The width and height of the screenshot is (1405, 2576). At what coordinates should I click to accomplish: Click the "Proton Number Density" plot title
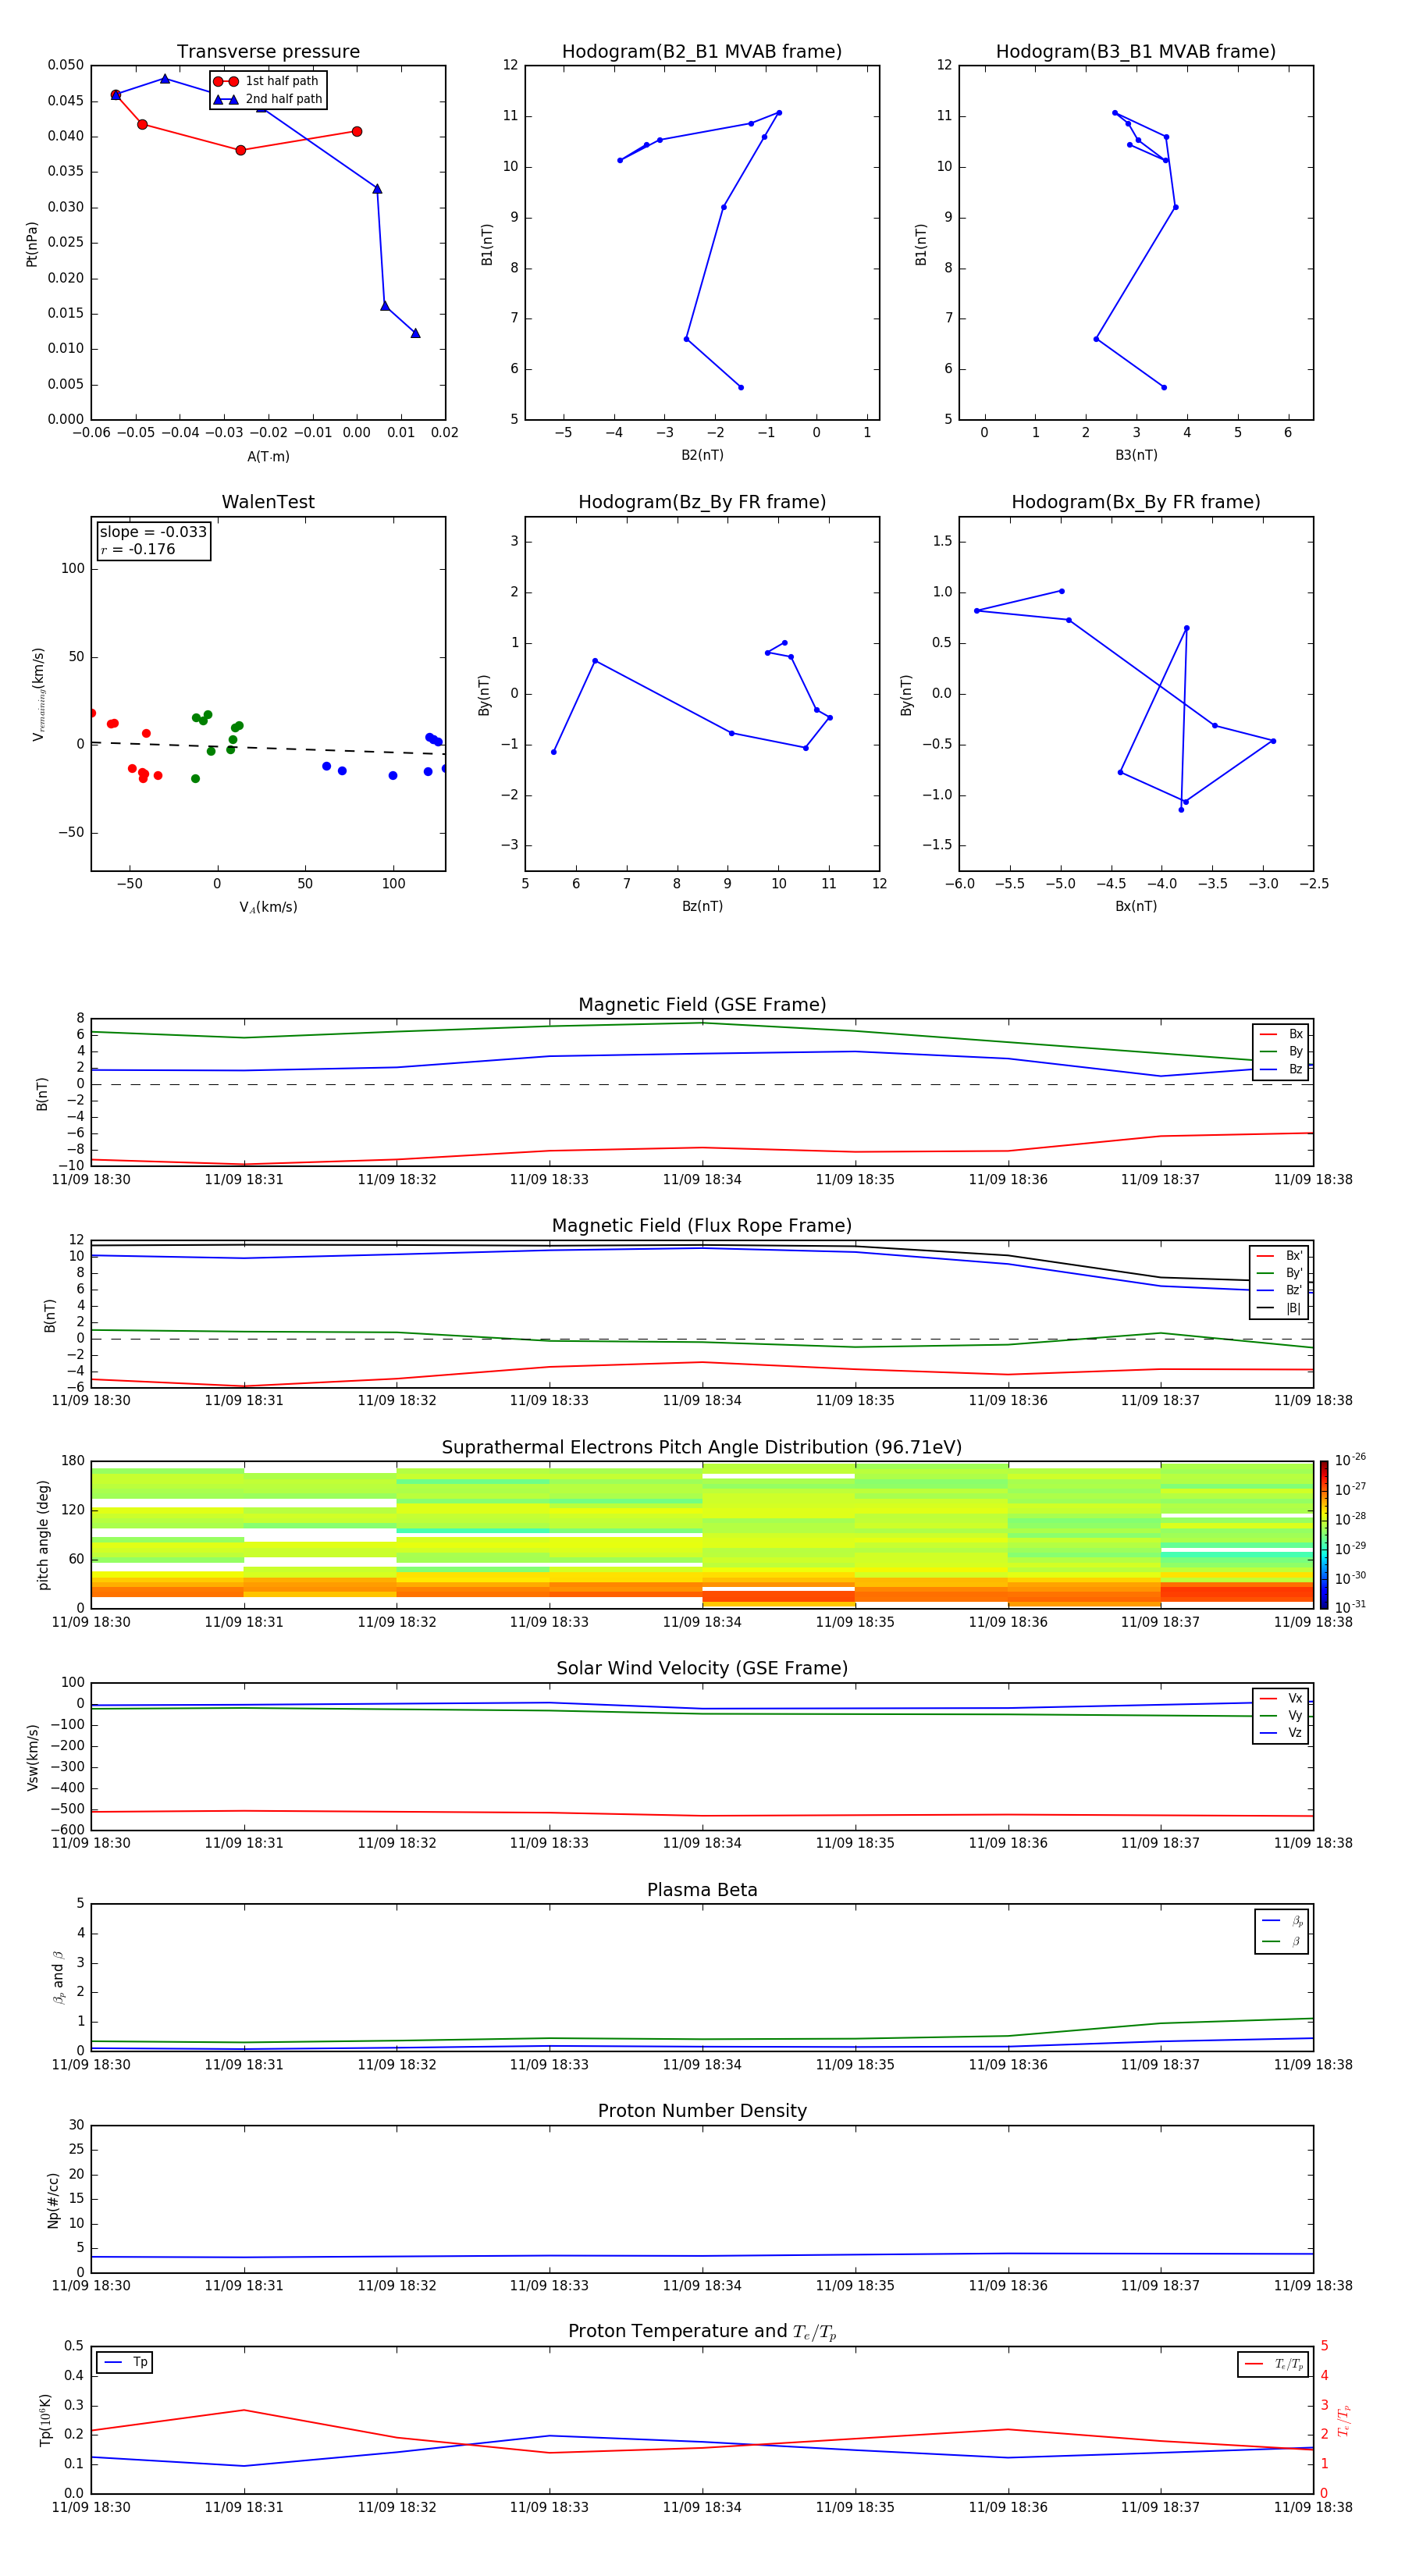[x=702, y=2111]
